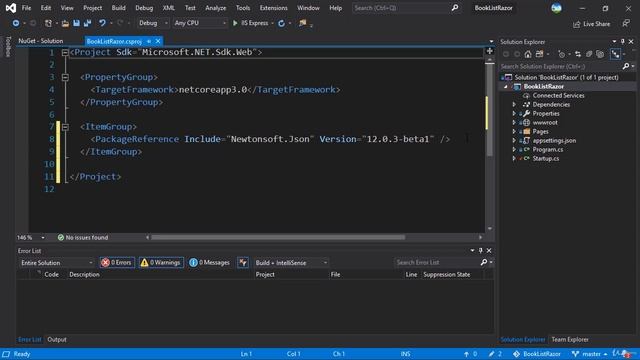
Task: Open the 146 % zoom dropdown
Action: click(x=43, y=238)
